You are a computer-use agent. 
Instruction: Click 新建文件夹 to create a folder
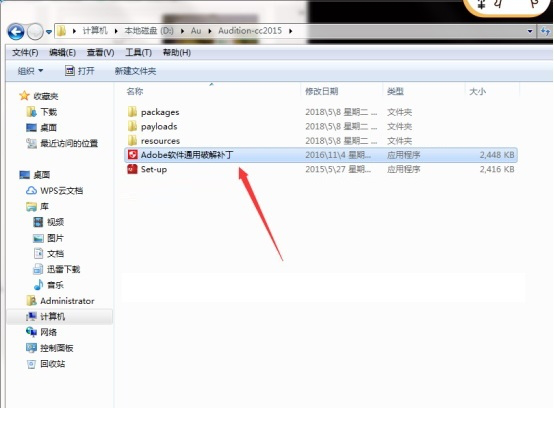pyautogui.click(x=135, y=71)
